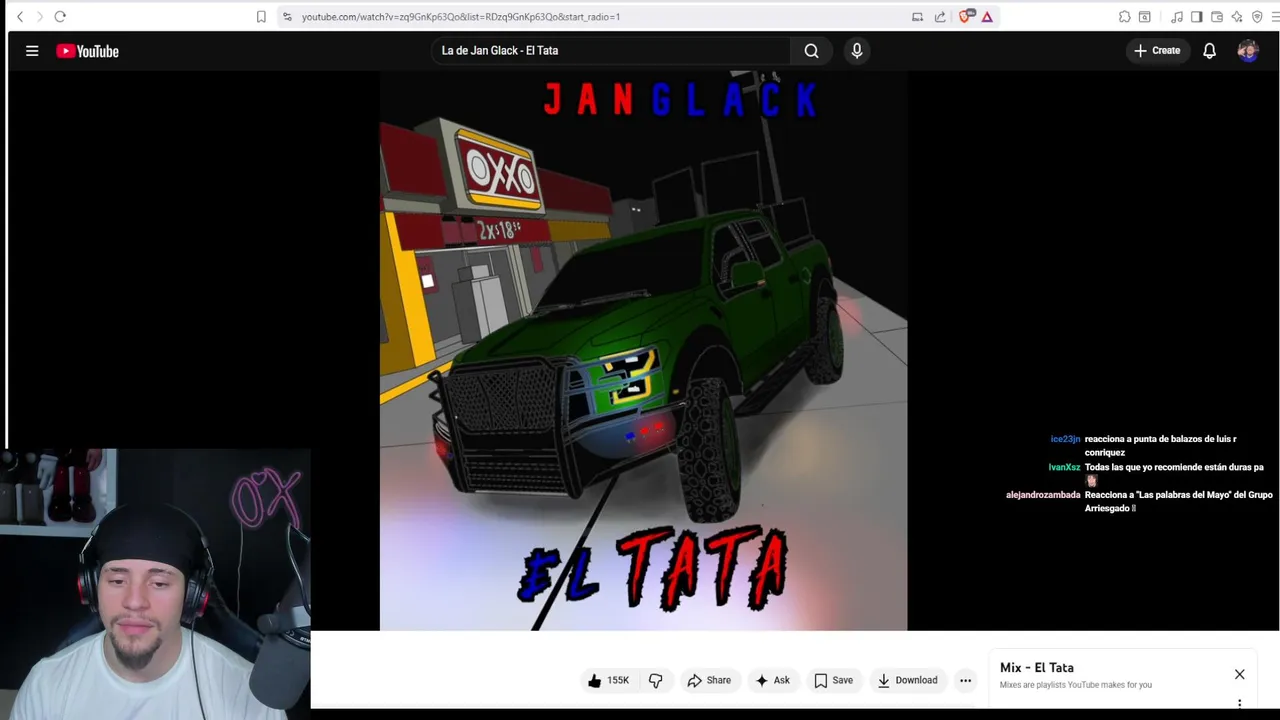Click the YouTube URL in address bar
The height and width of the screenshot is (720, 1280).
pos(461,16)
